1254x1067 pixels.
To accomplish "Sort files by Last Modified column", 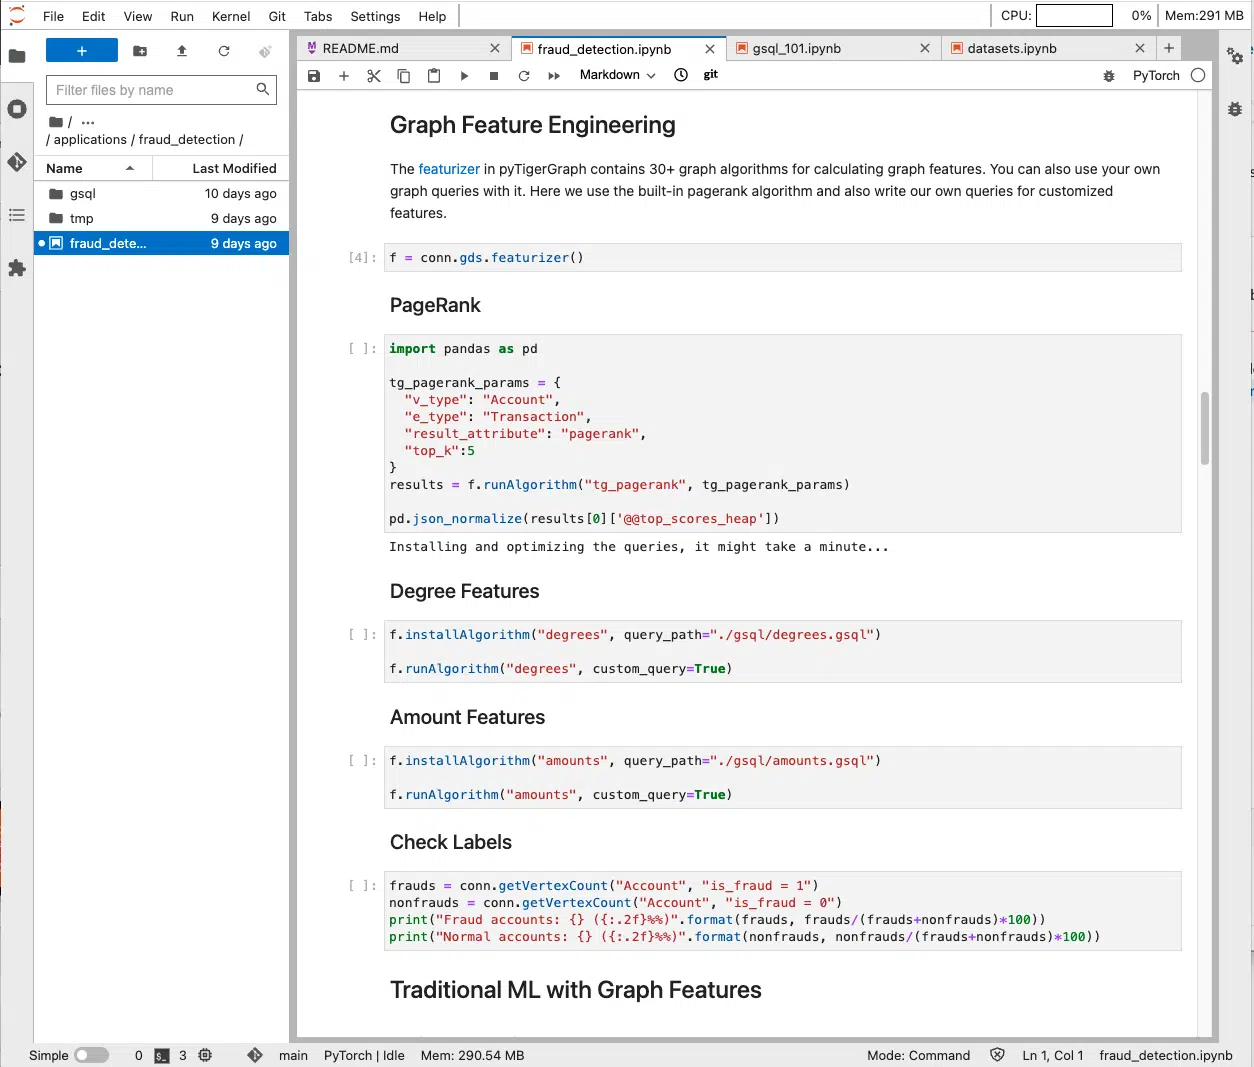I will coord(220,168).
